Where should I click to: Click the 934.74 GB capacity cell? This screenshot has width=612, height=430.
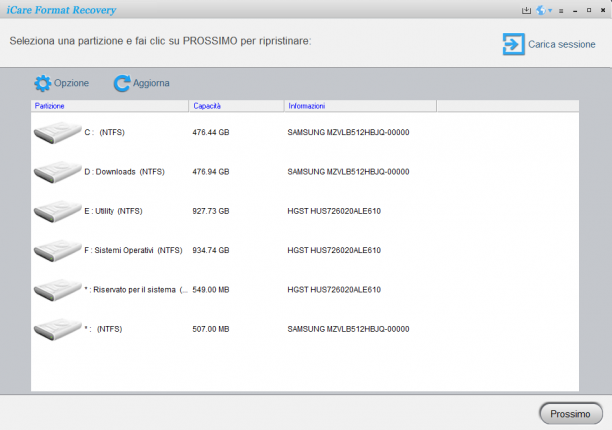pyautogui.click(x=211, y=251)
